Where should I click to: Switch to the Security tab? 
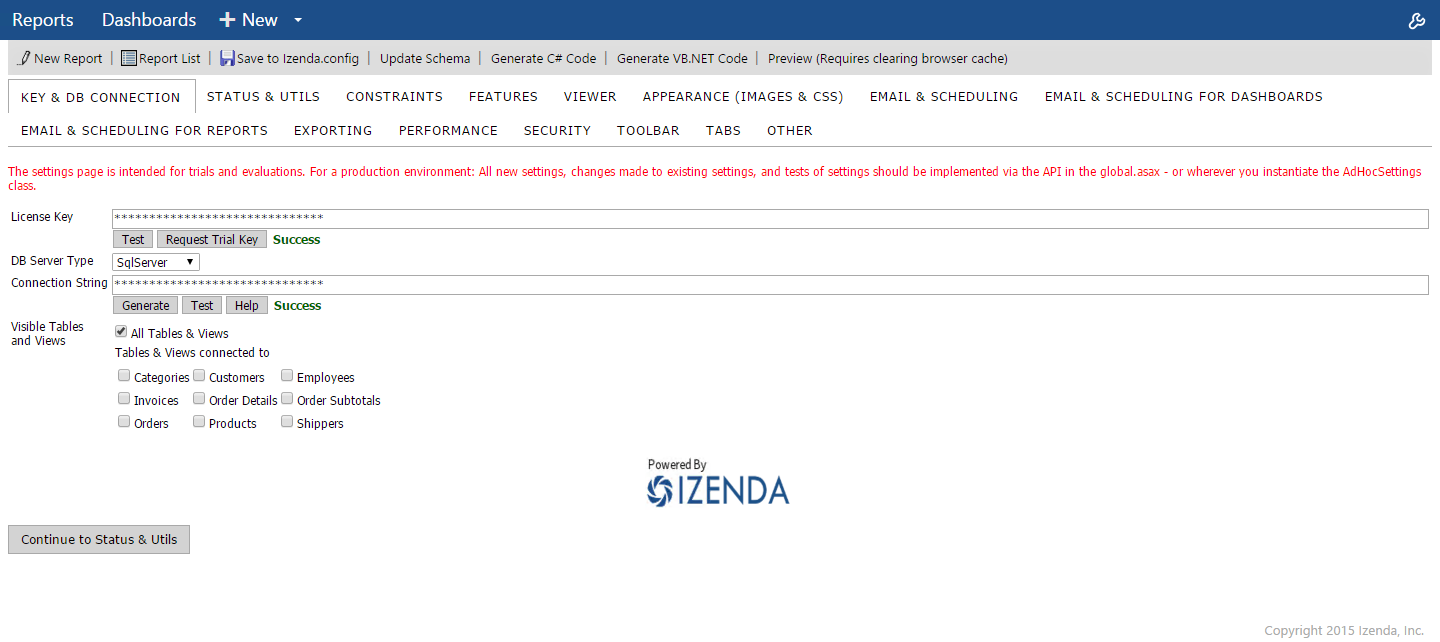[x=557, y=131]
